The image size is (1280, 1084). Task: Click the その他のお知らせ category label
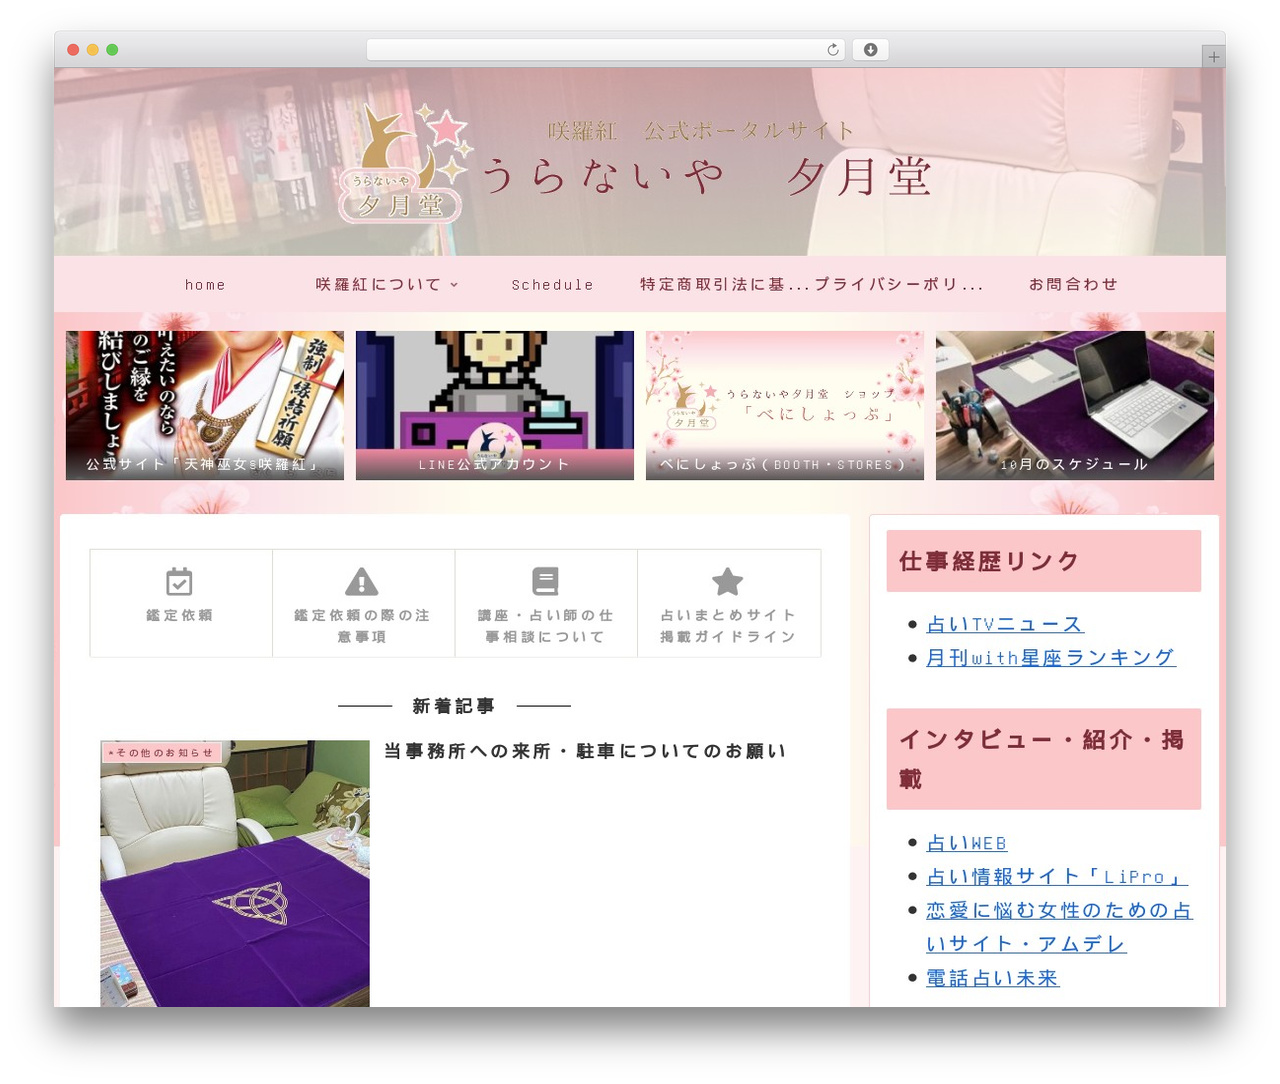point(161,752)
